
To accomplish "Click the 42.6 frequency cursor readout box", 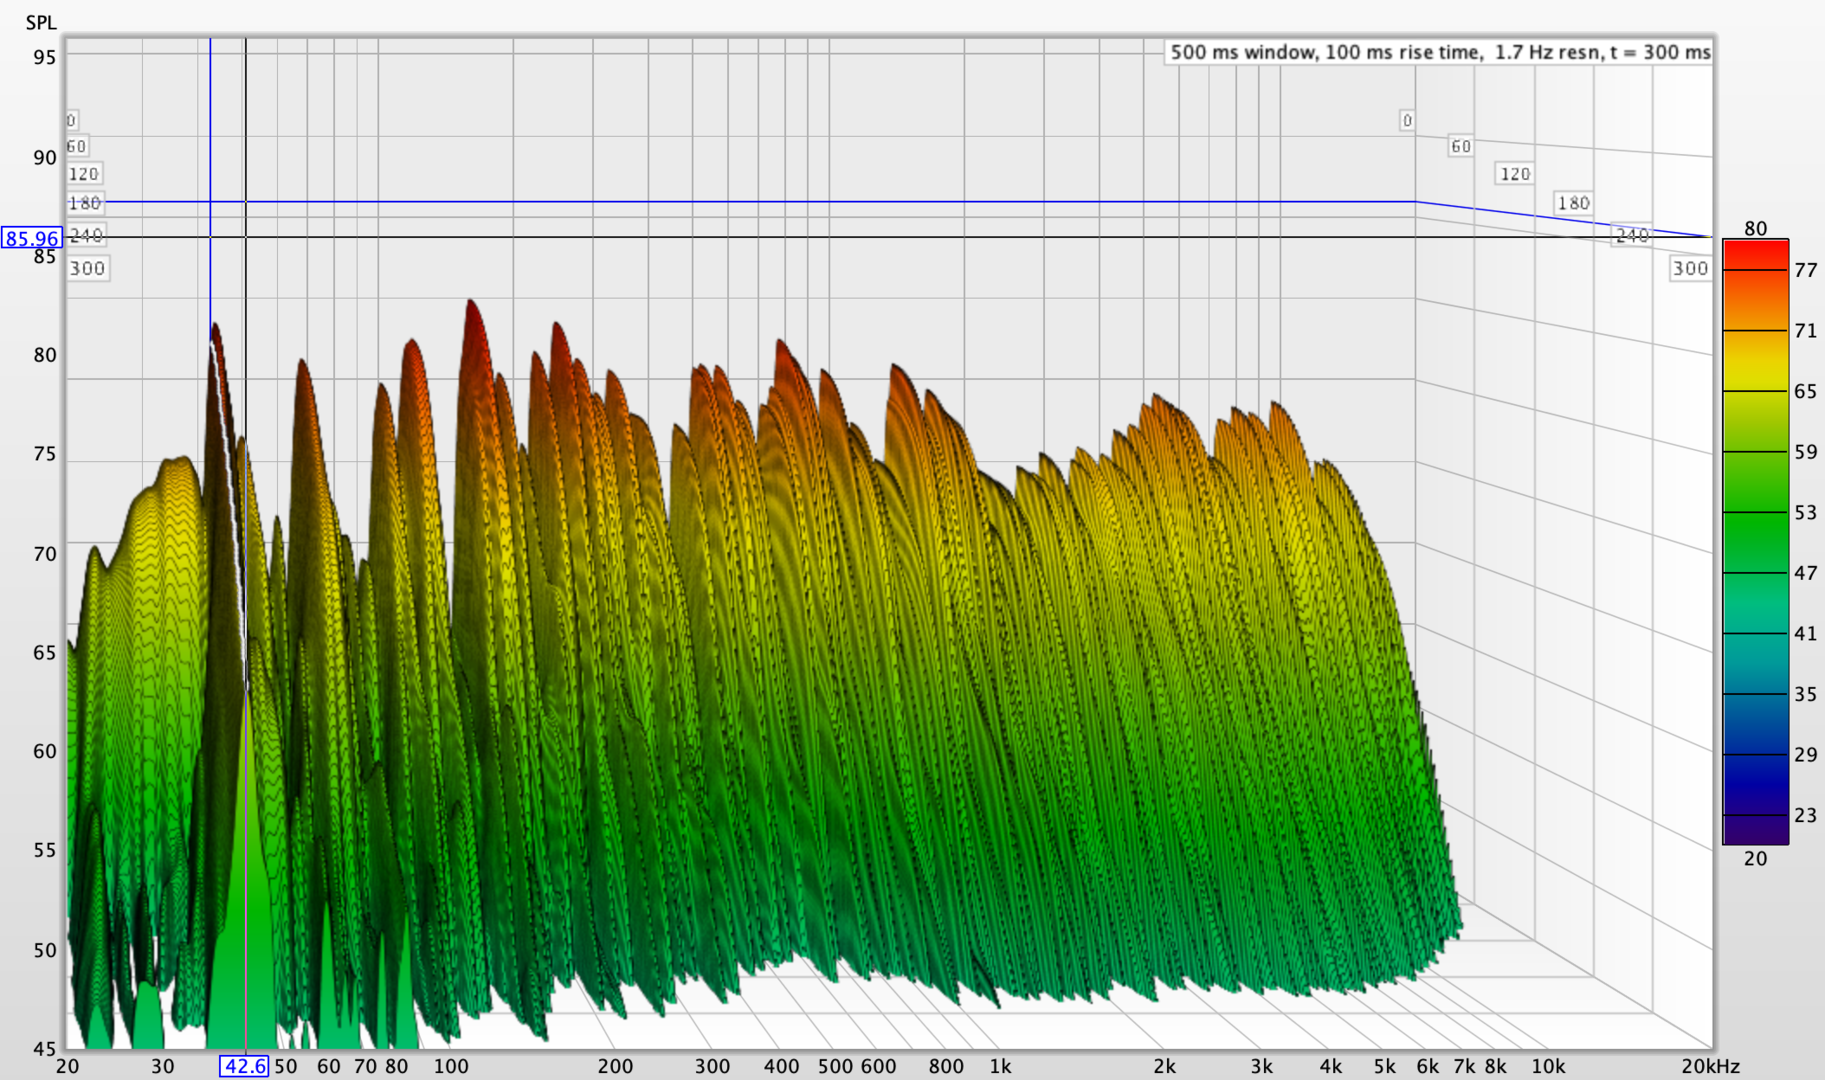I will pos(244,1066).
